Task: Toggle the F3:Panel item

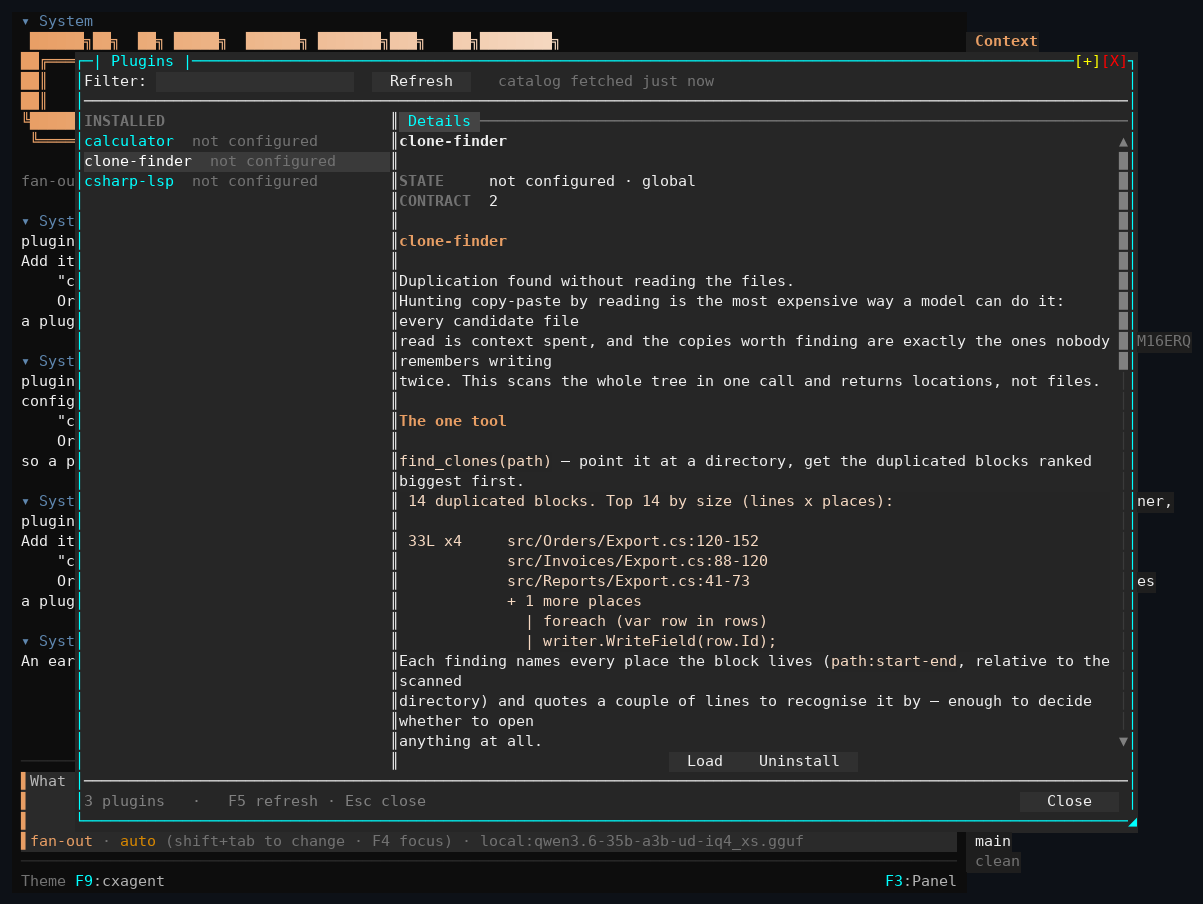Action: 921,881
